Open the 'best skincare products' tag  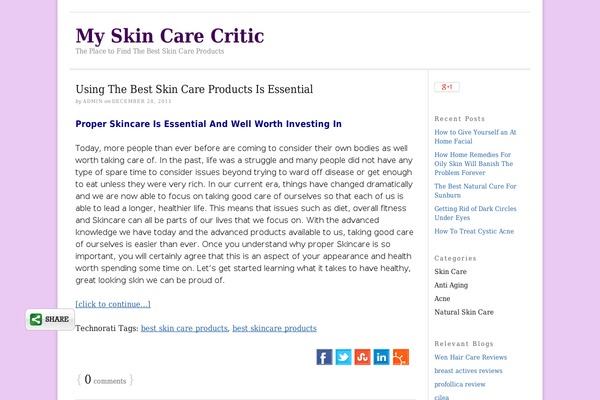[x=274, y=328]
